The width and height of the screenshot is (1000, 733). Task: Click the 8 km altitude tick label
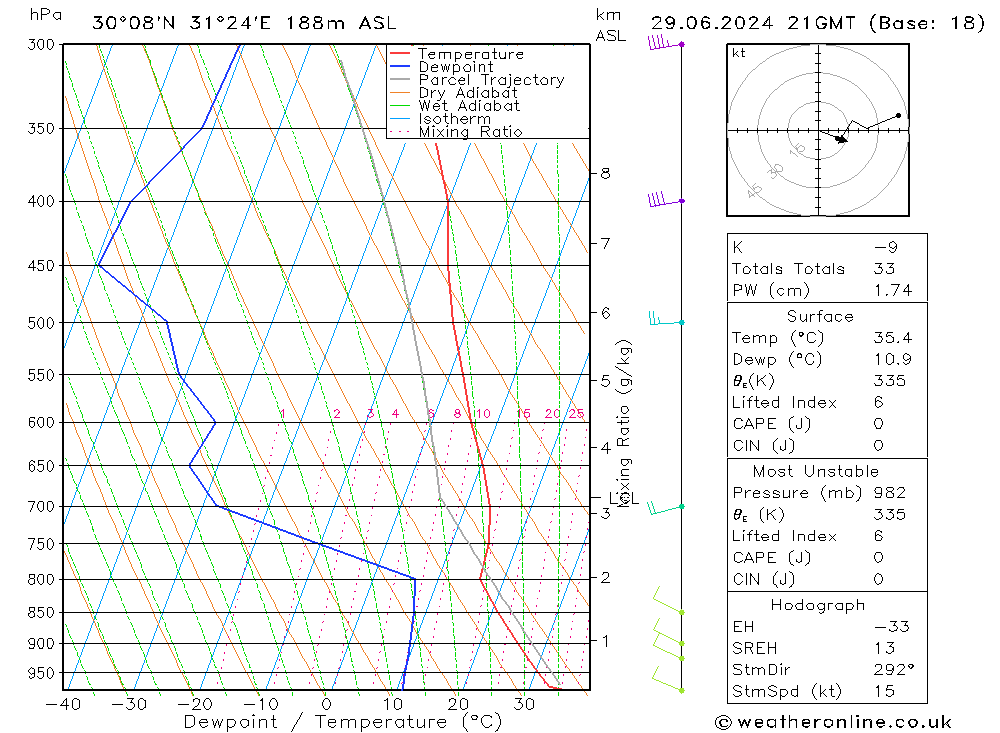click(x=605, y=174)
